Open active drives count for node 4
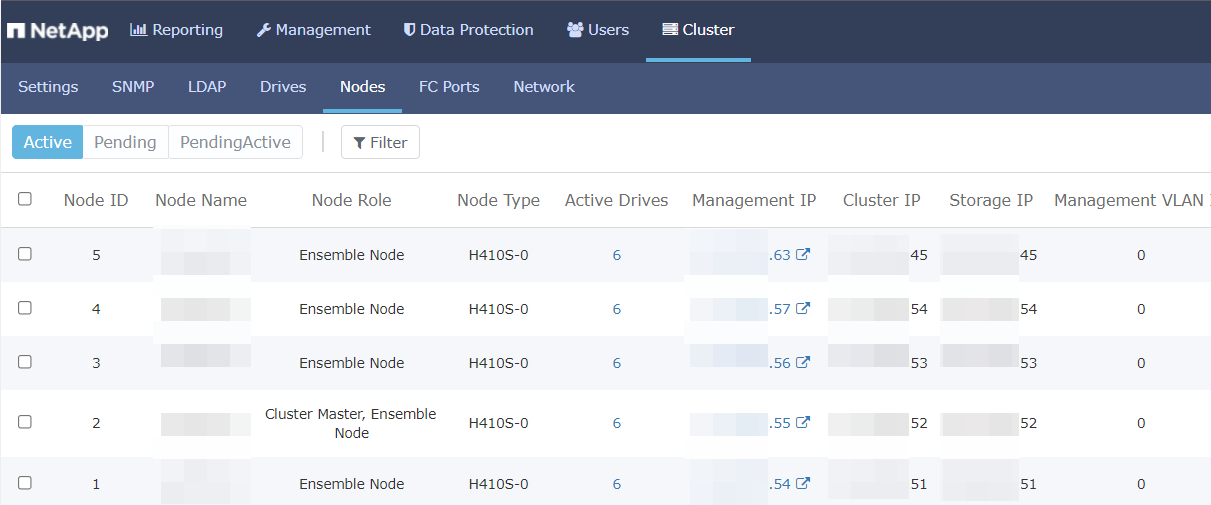Image resolution: width=1211 pixels, height=505 pixels. click(x=617, y=309)
